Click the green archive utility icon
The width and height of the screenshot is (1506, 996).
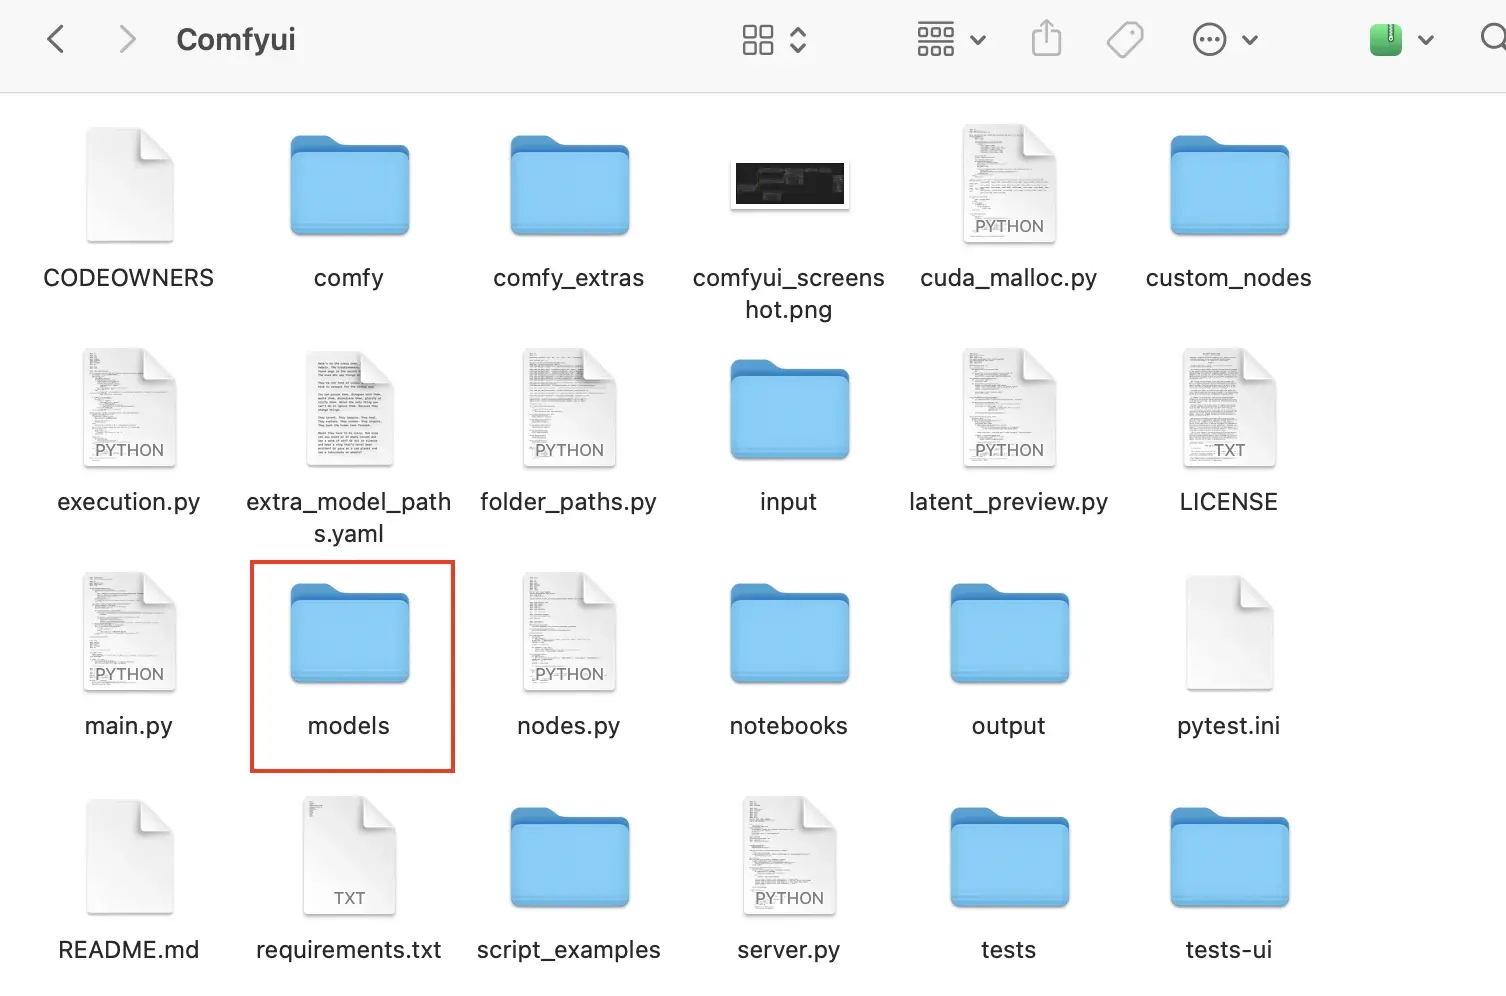1386,40
